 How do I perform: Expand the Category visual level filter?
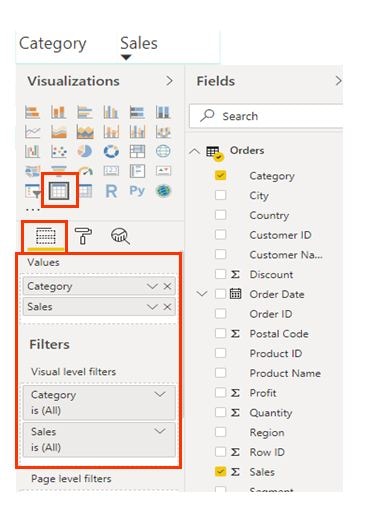pyautogui.click(x=160, y=395)
